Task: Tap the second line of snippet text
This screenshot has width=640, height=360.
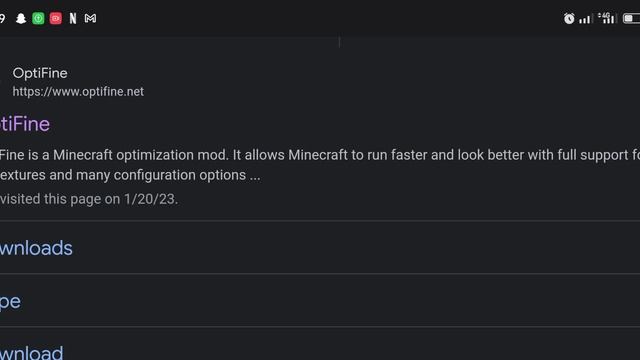Action: pyautogui.click(x=130, y=175)
